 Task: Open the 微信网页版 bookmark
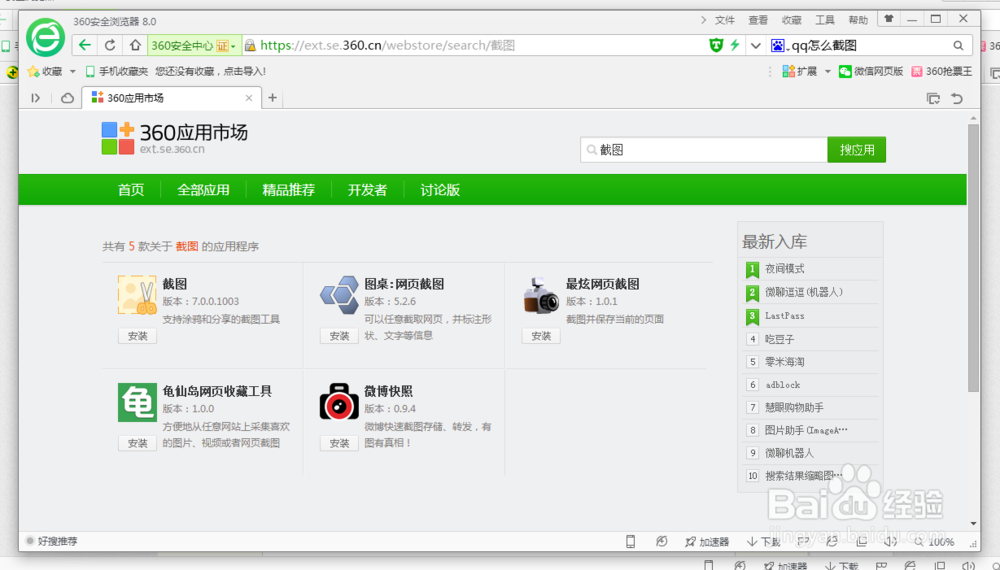[871, 71]
